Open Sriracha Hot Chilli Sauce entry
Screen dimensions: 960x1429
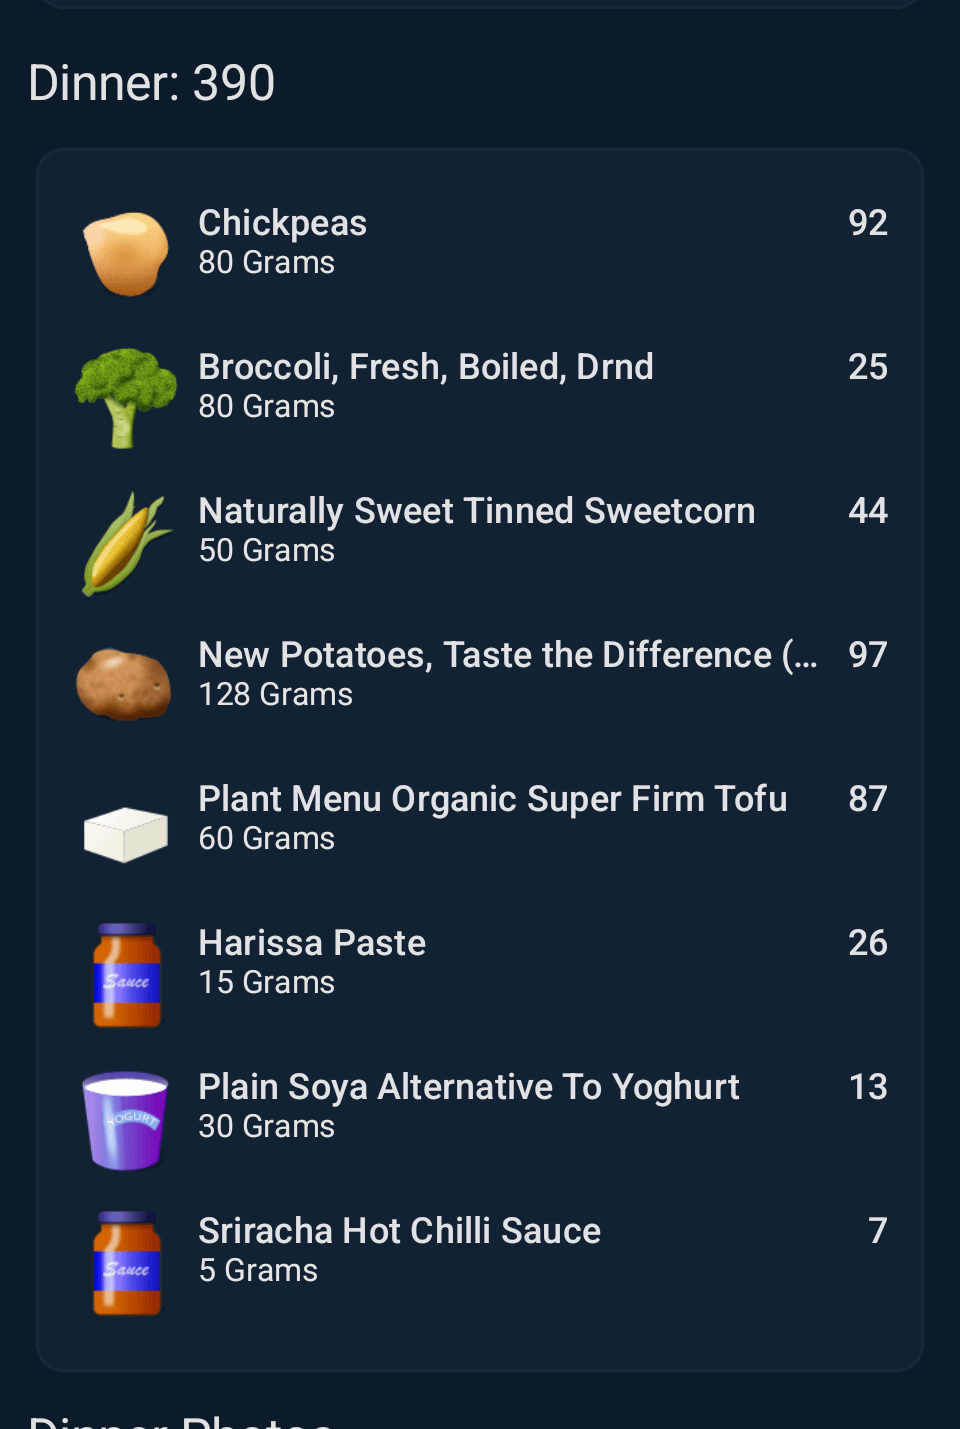click(400, 1231)
